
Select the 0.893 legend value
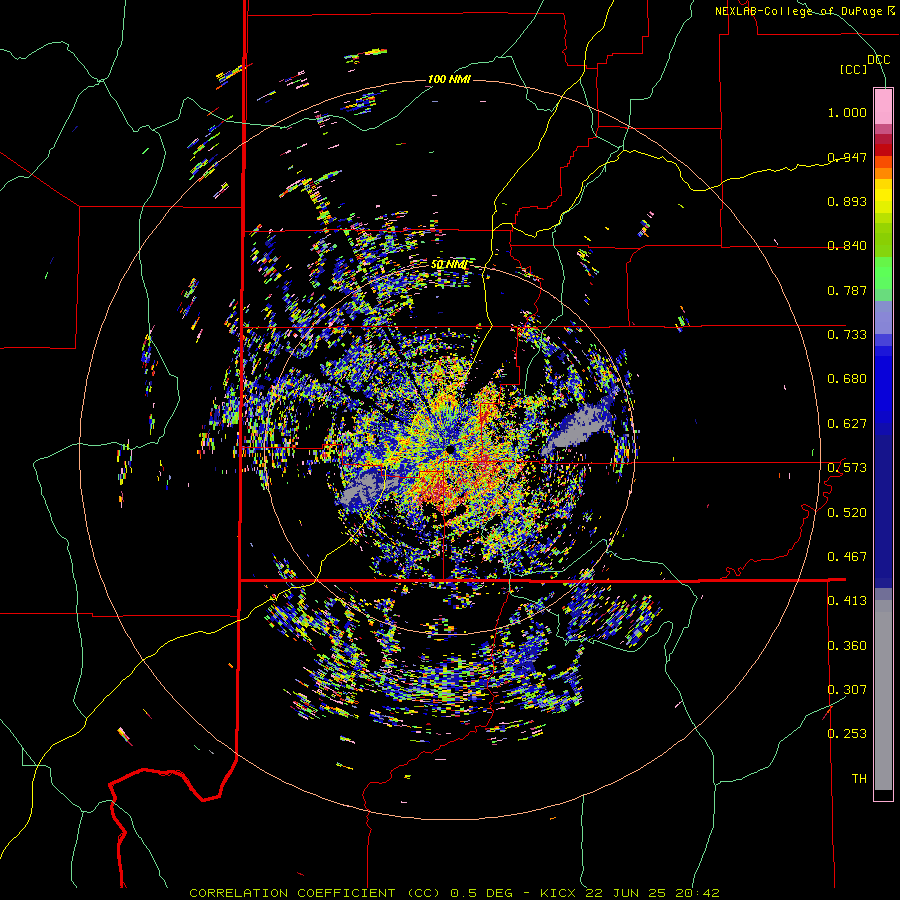coord(847,201)
